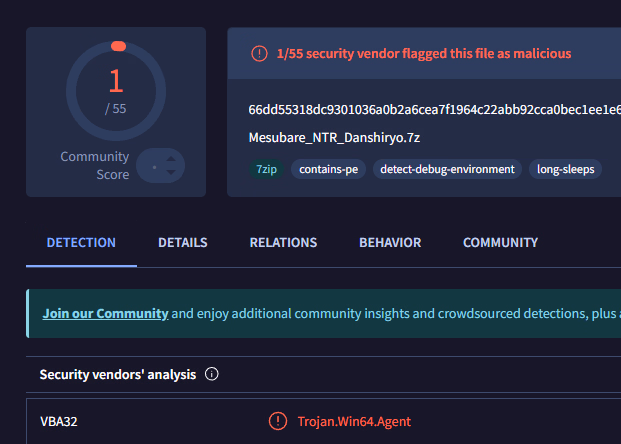
Task: Open the Detection tab
Action: 81,243
